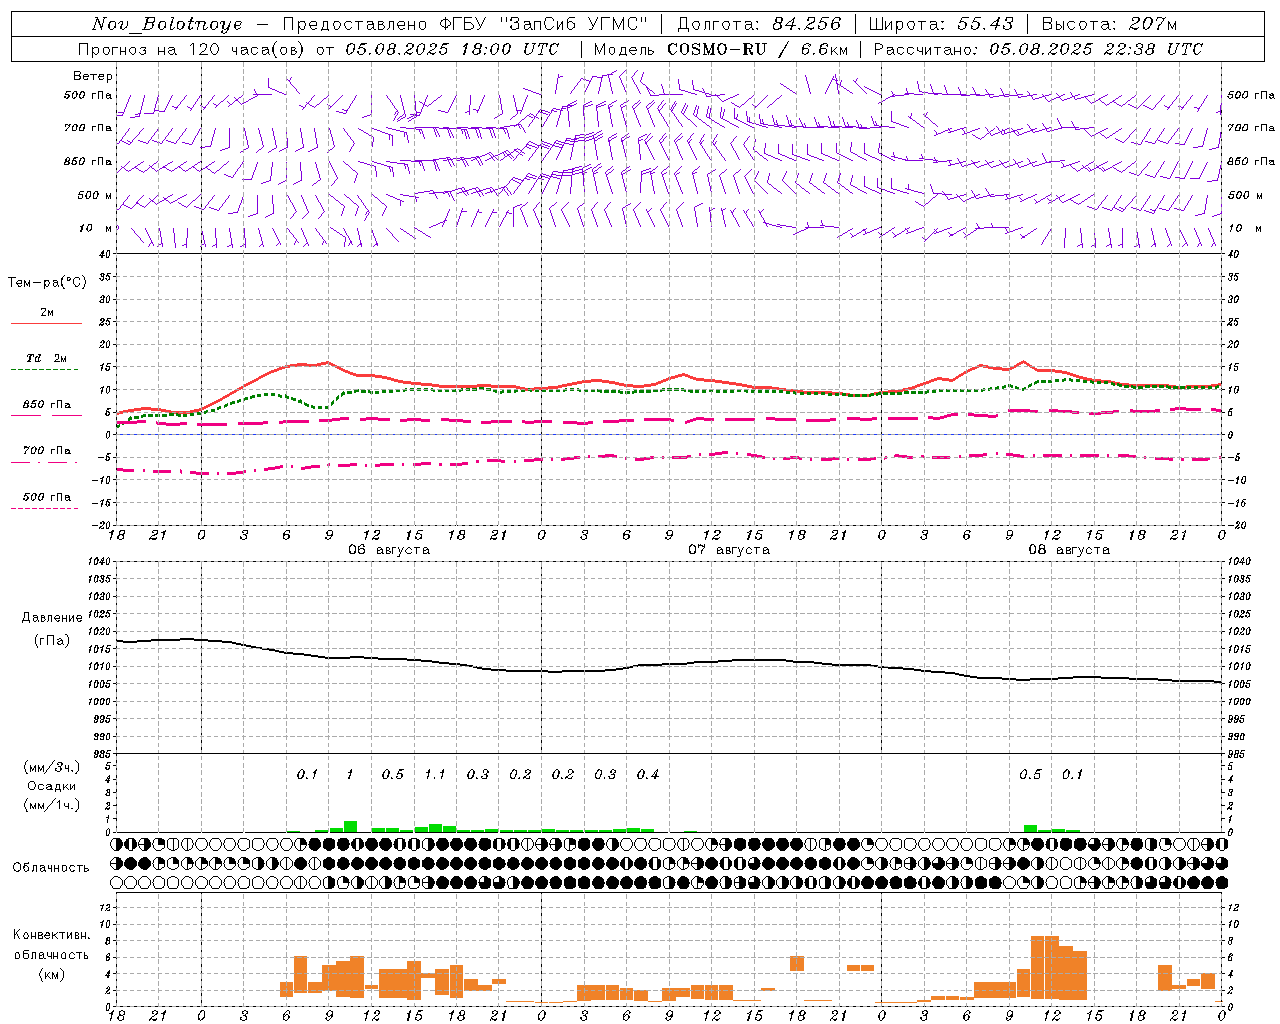Select the model label COSMO-RU / 6.6км
The width and height of the screenshot is (1280, 1024).
757,49
